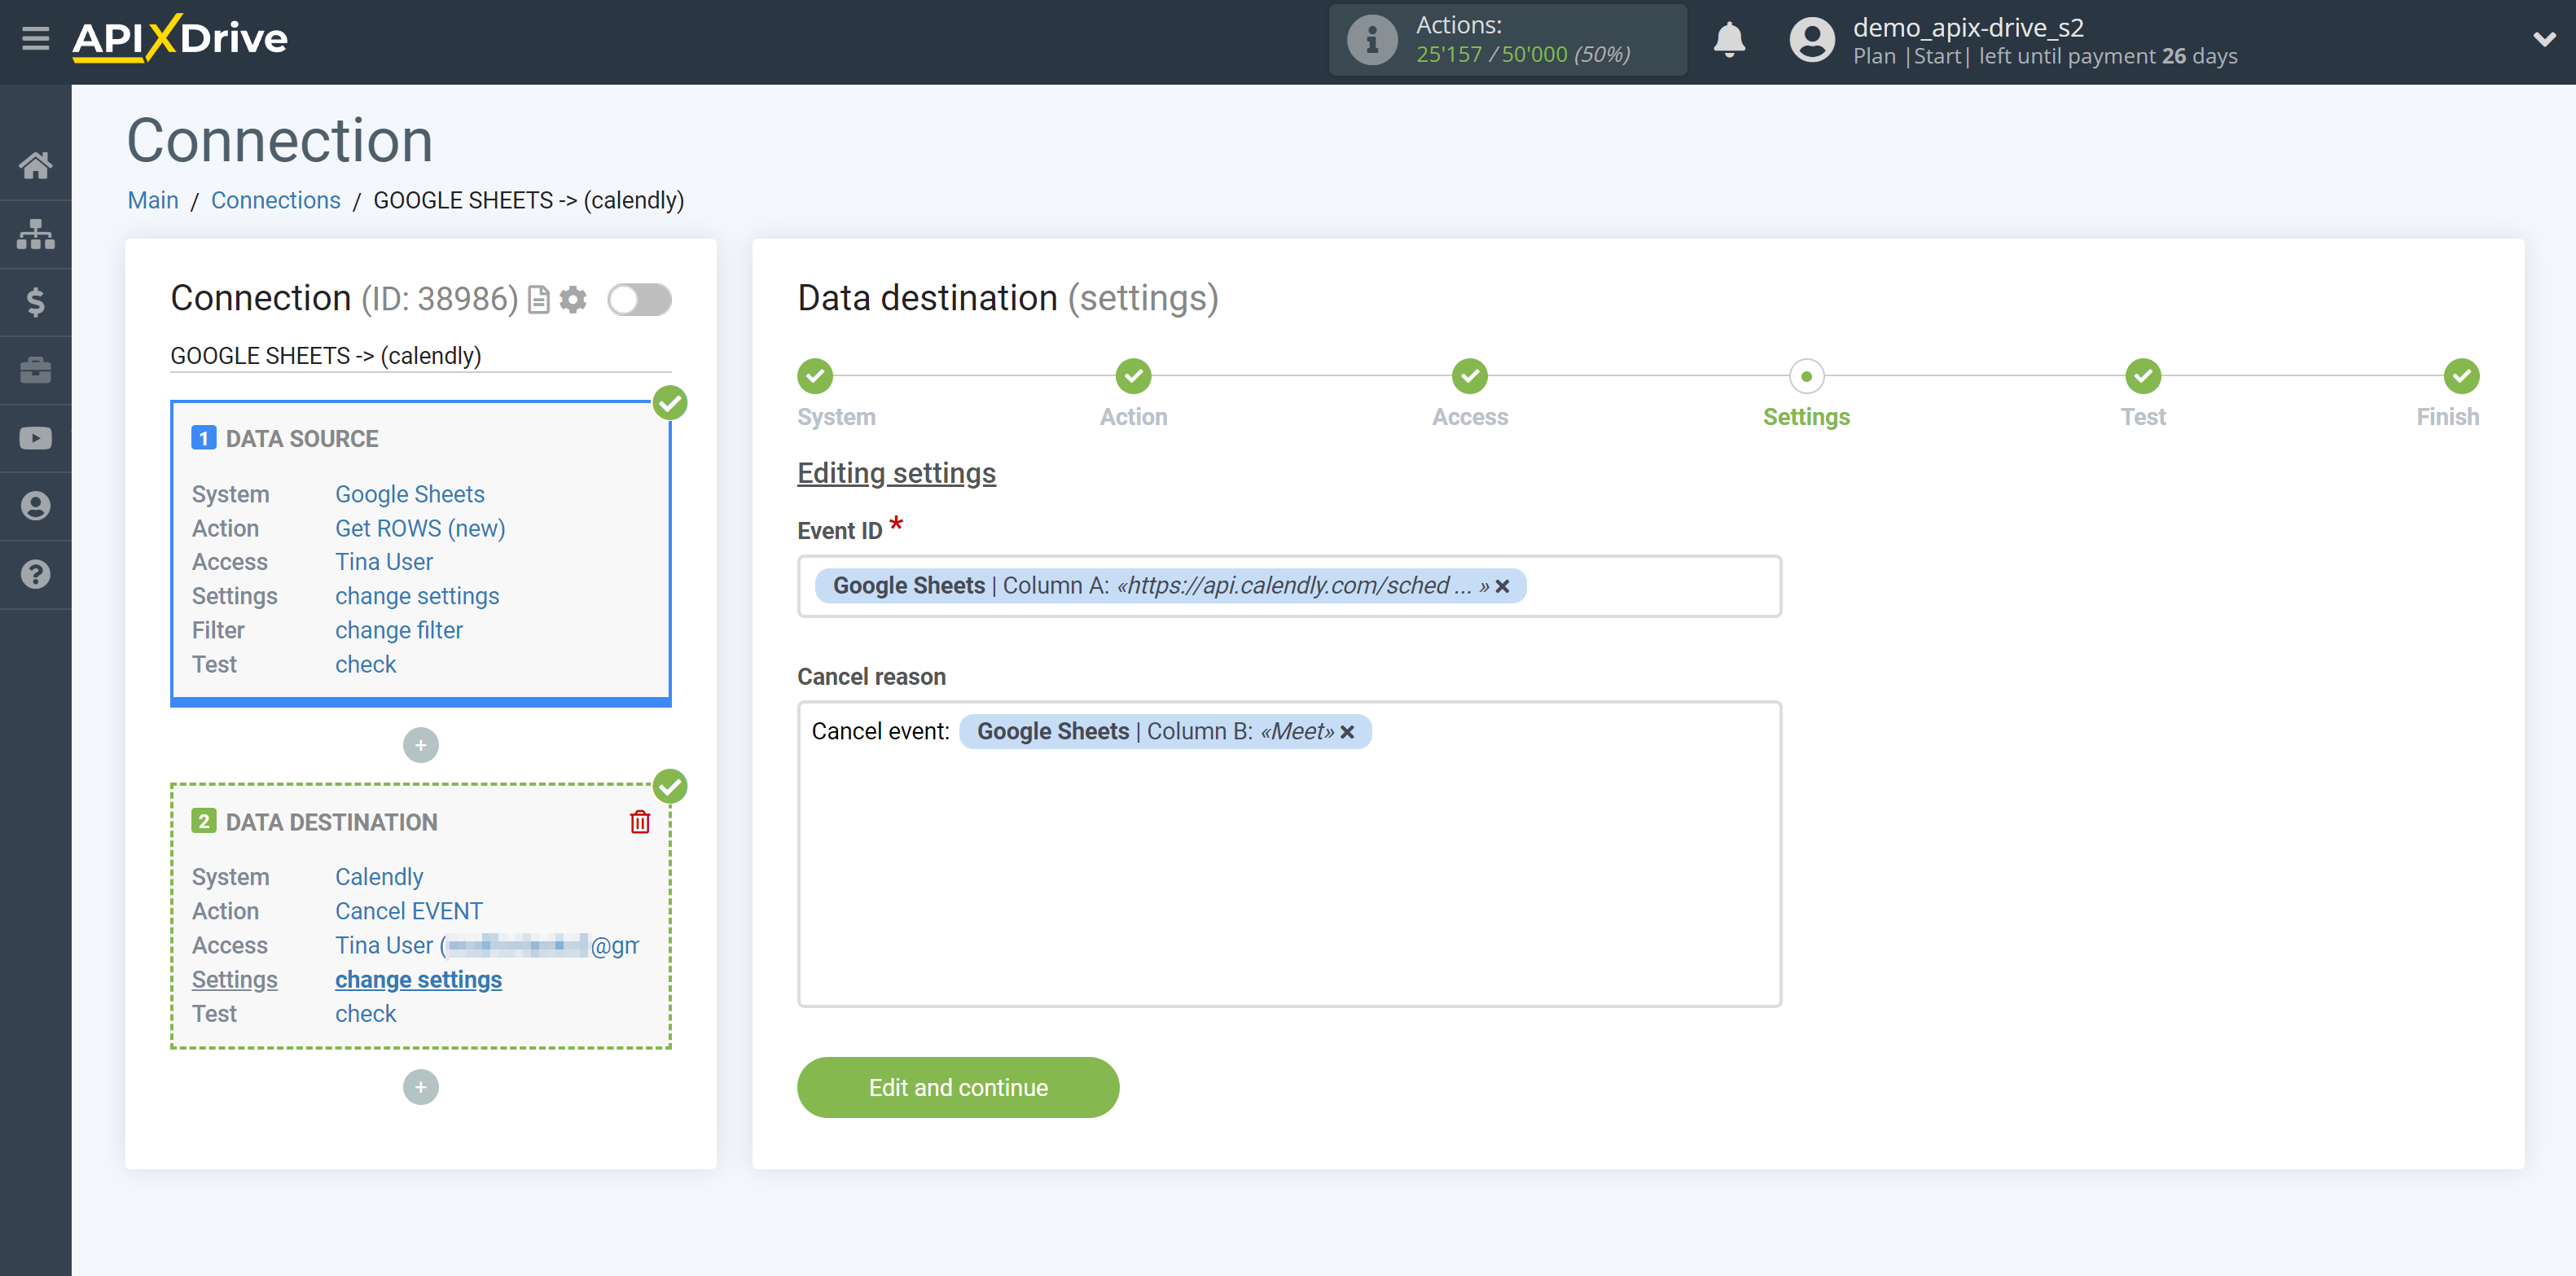Click the delete trash icon on DATA DESTINATION block
The image size is (2576, 1276).
click(638, 822)
